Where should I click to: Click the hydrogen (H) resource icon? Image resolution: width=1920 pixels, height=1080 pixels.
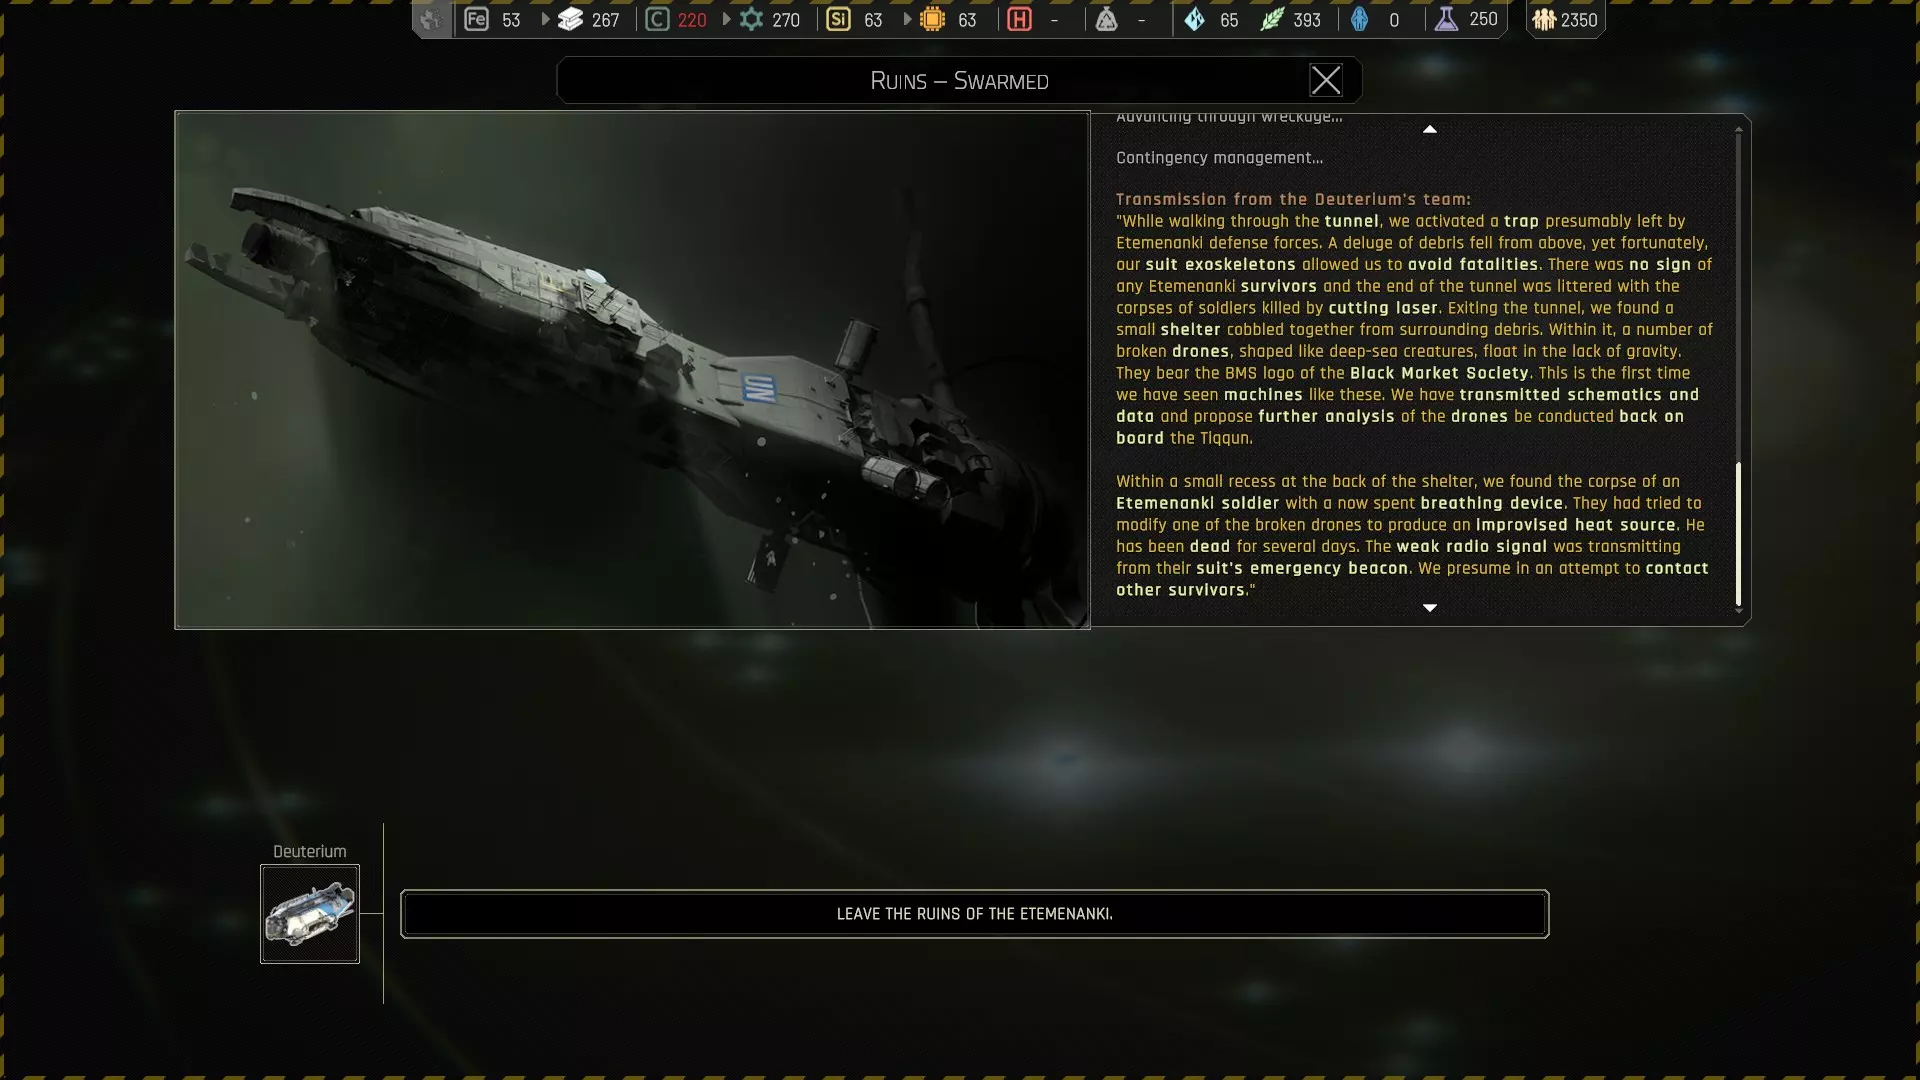(x=1019, y=19)
